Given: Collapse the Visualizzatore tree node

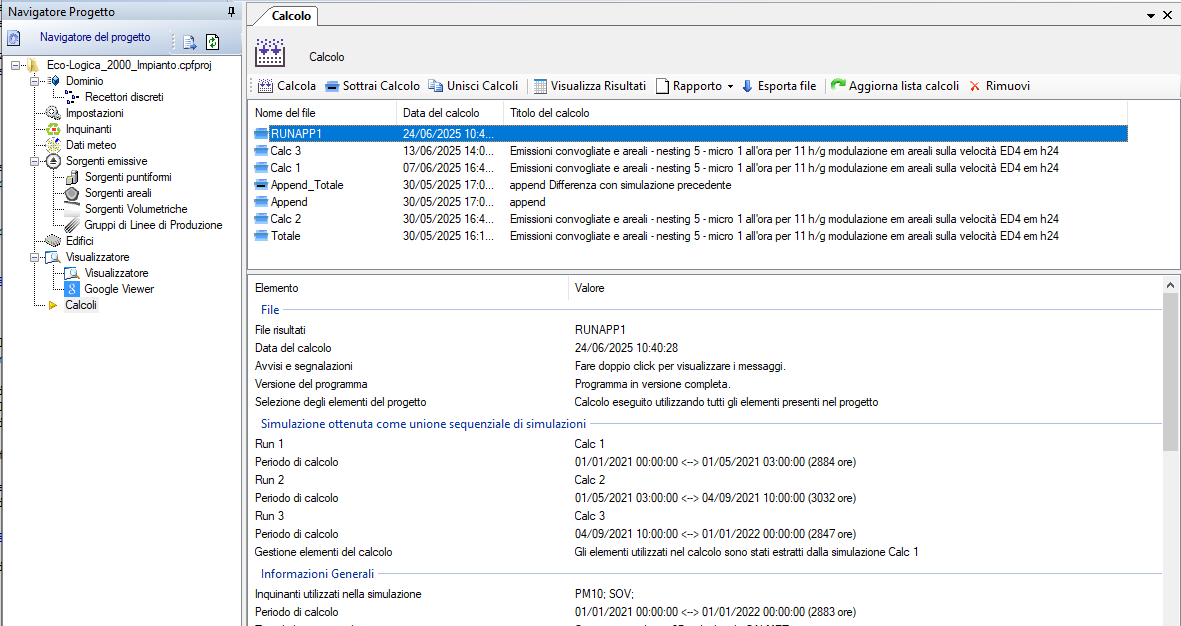Looking at the screenshot, I should click(x=35, y=257).
